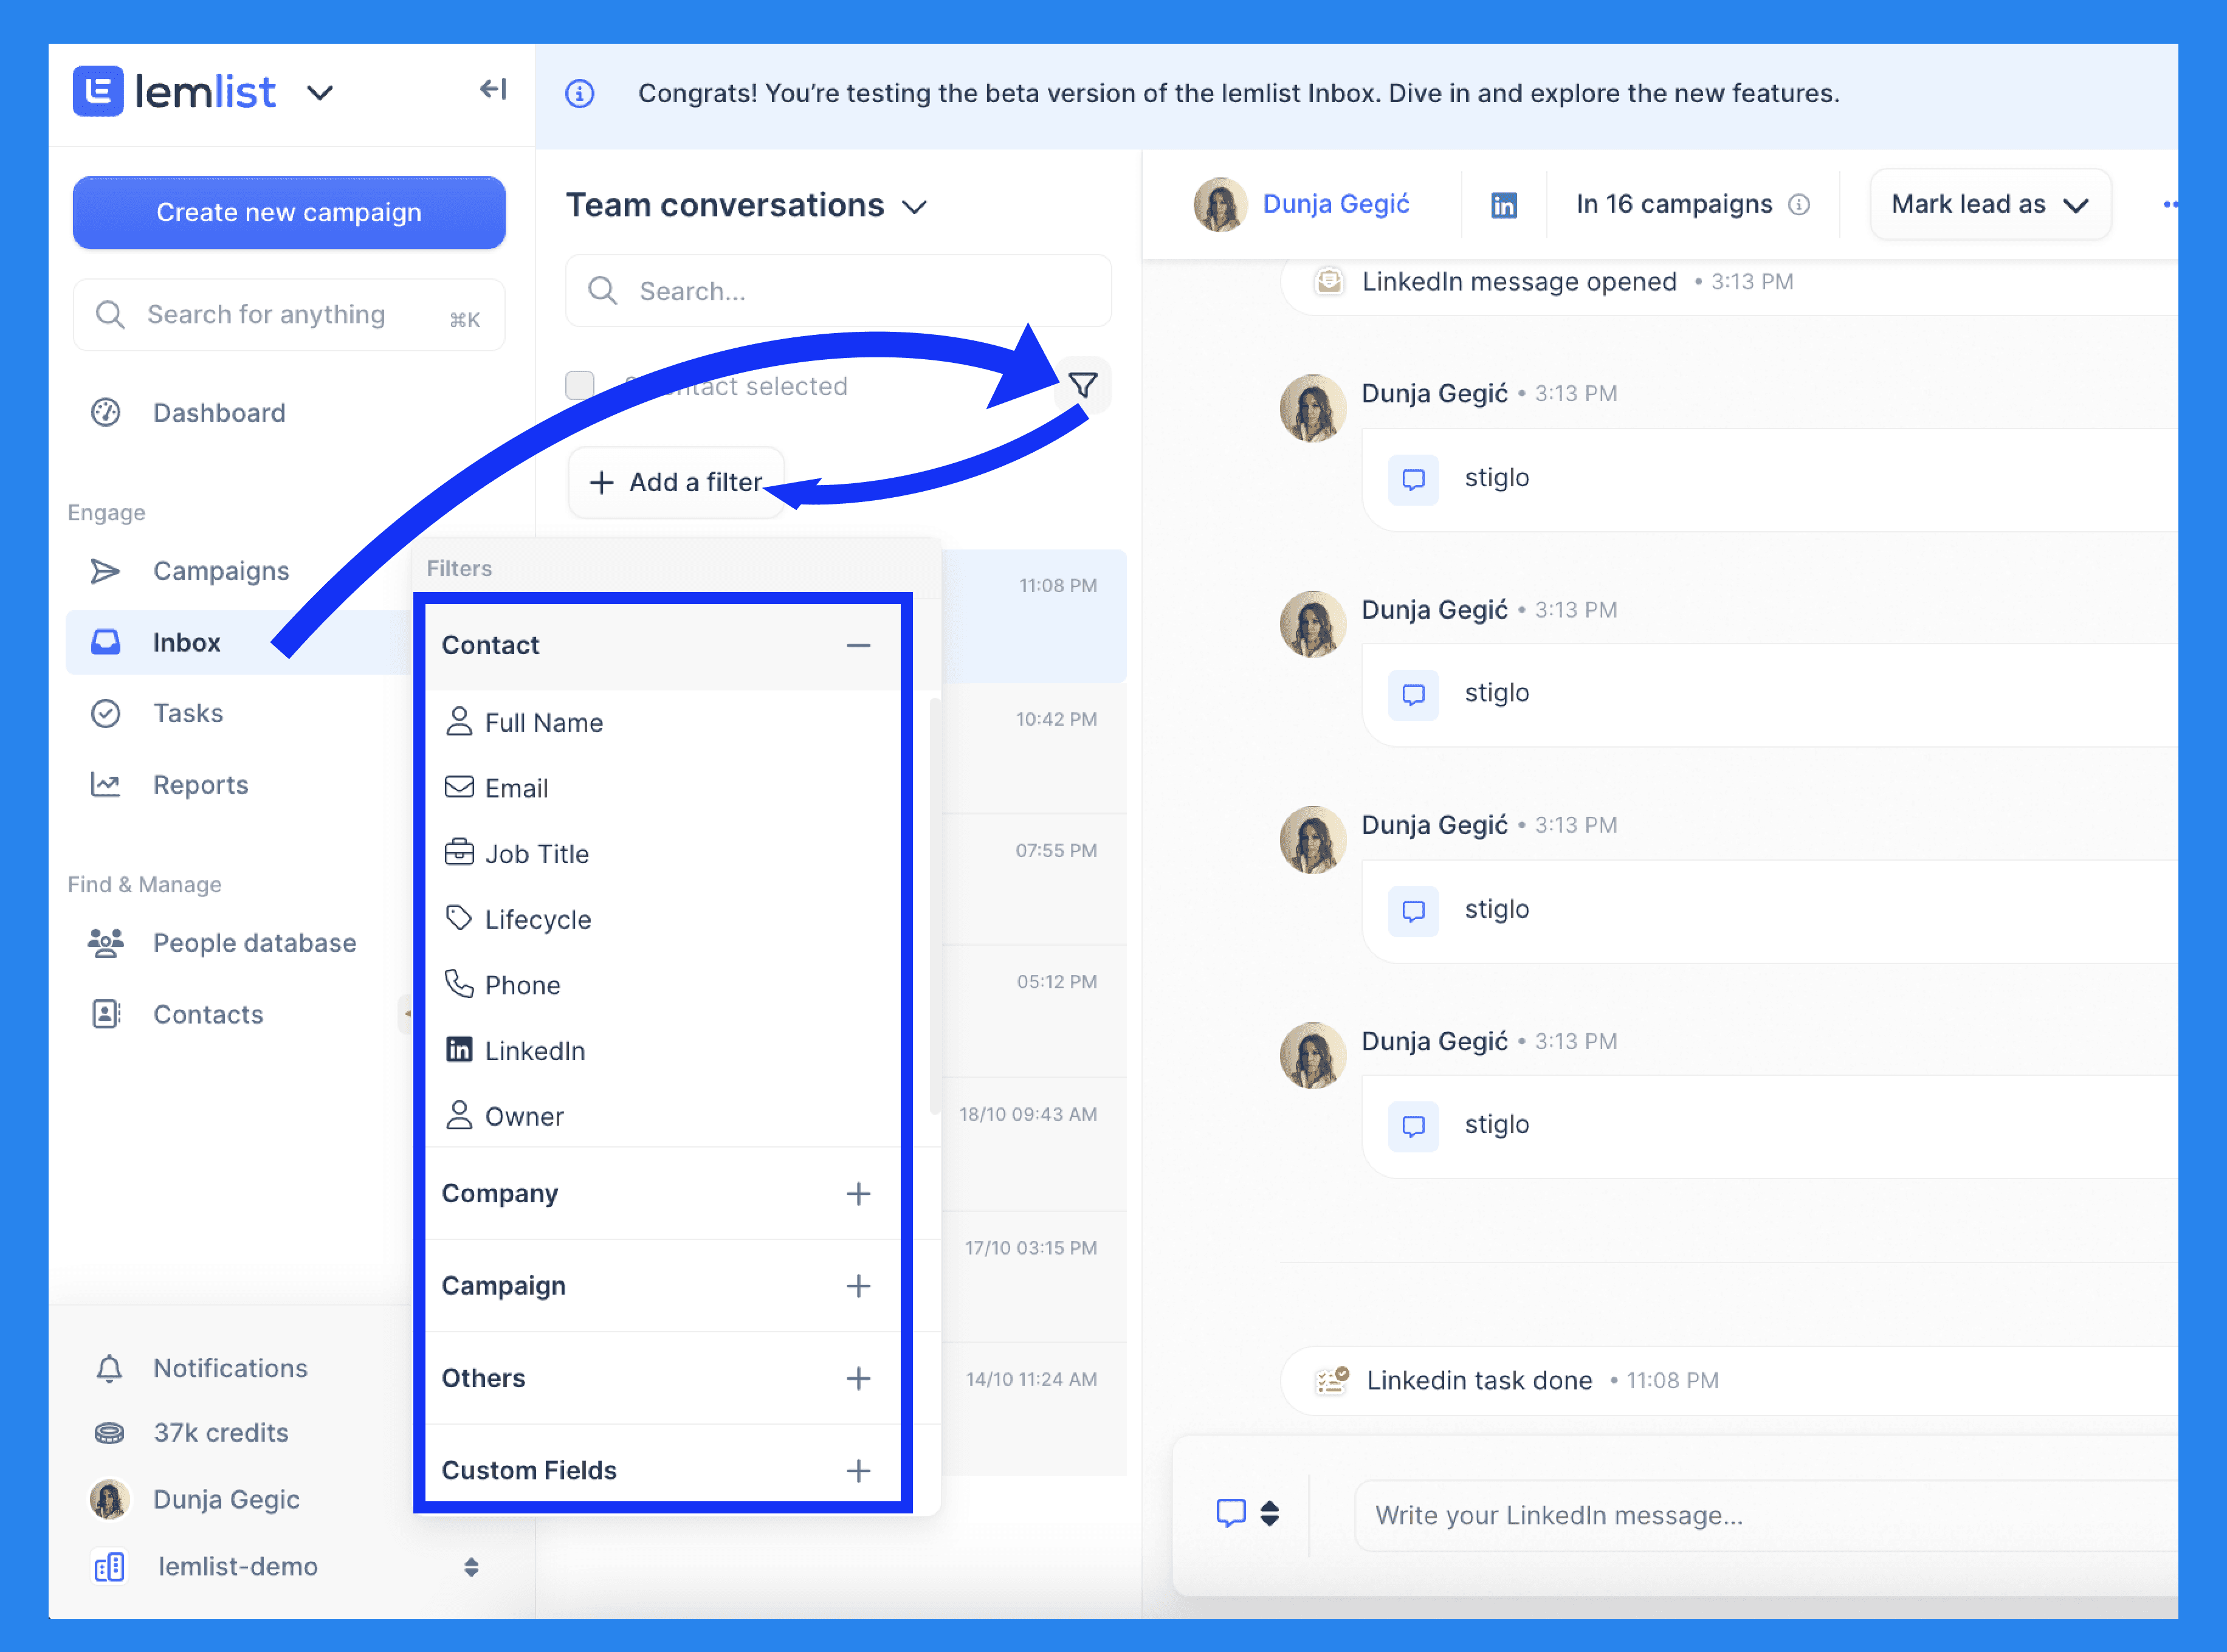Click the Inbox tray icon
The image size is (2227, 1652).
coord(106,642)
